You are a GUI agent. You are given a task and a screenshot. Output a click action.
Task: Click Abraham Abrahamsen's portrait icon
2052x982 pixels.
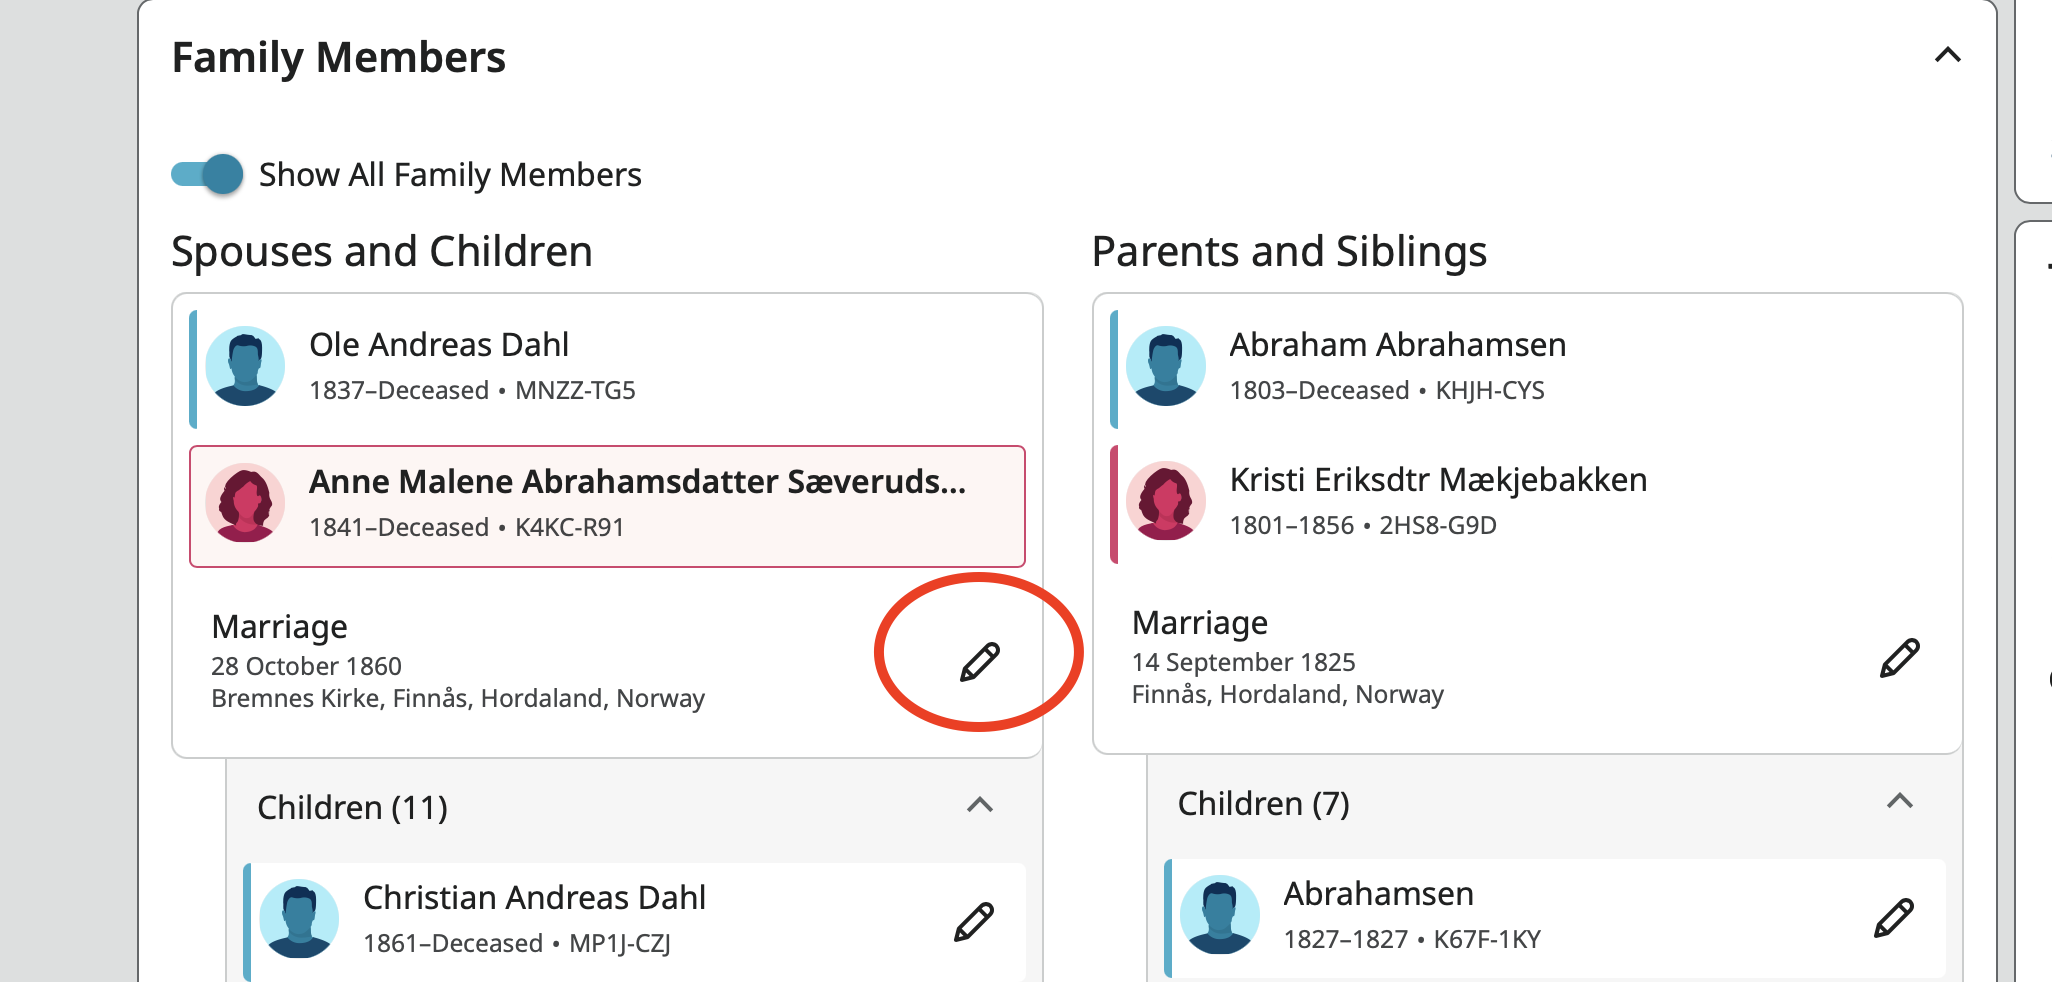coord(1165,366)
